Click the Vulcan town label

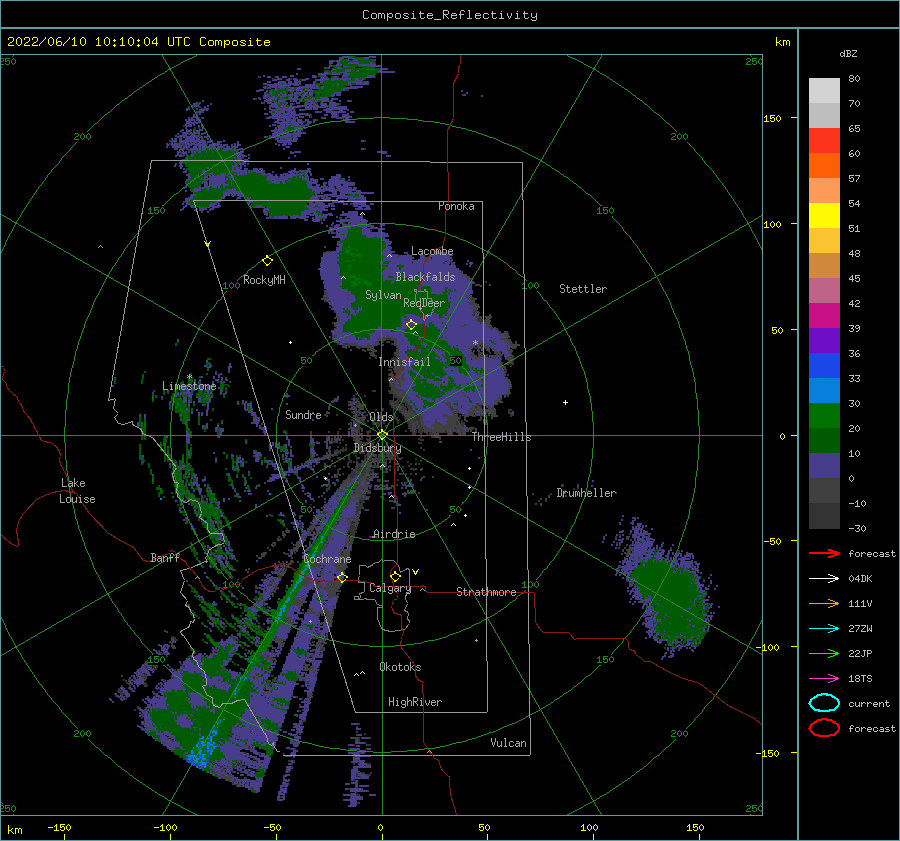[509, 743]
